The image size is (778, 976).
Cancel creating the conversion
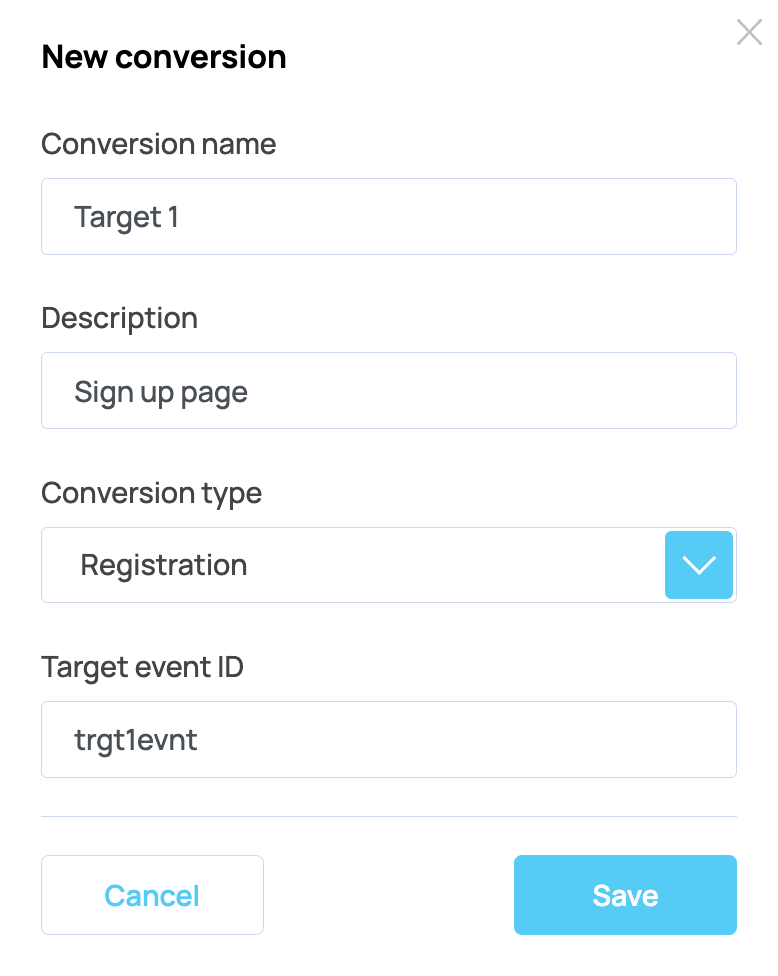click(x=152, y=895)
